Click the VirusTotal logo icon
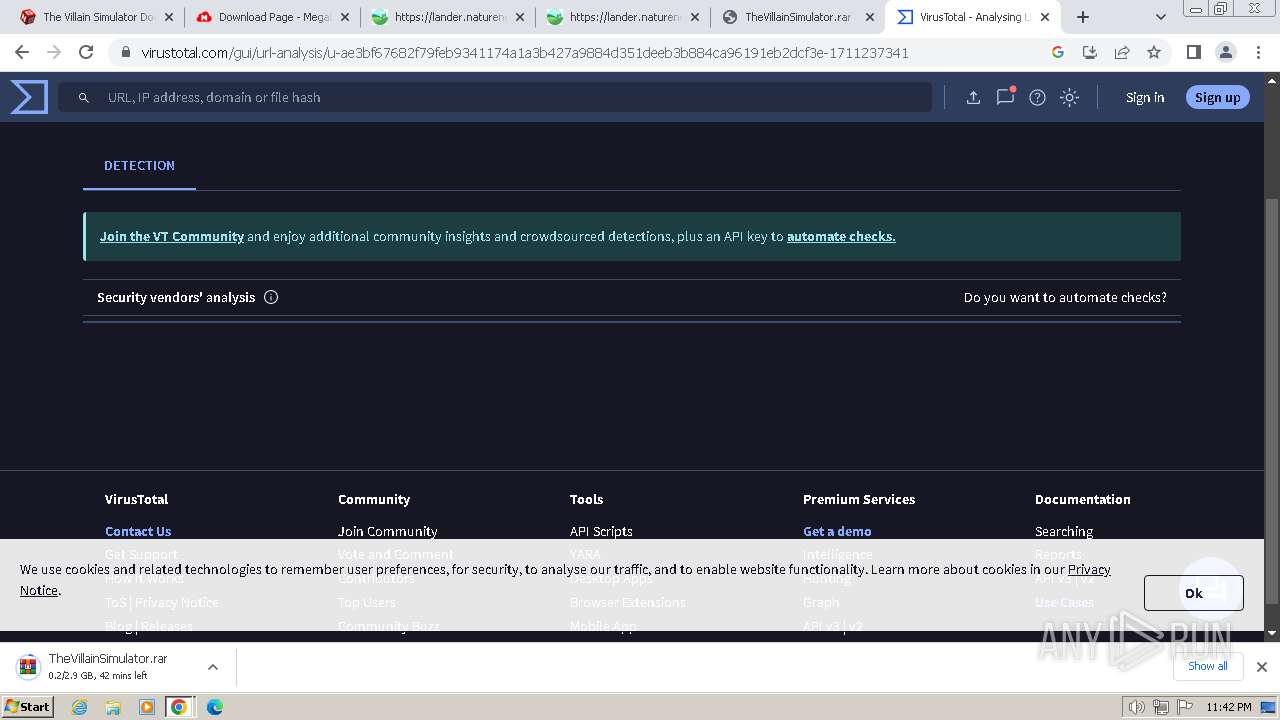This screenshot has width=1280, height=720. pyautogui.click(x=29, y=97)
